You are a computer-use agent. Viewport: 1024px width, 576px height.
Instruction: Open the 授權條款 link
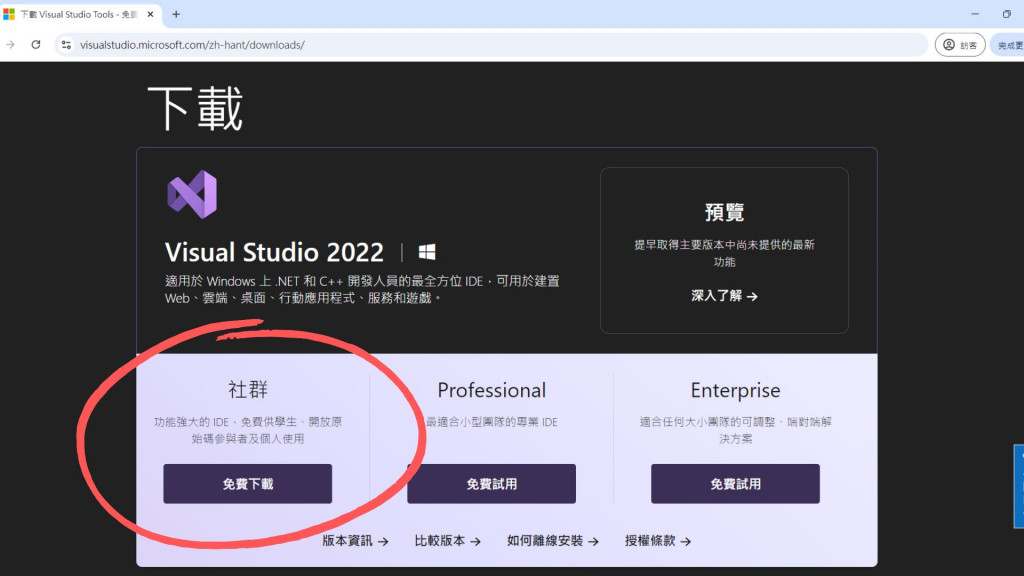[658, 541]
